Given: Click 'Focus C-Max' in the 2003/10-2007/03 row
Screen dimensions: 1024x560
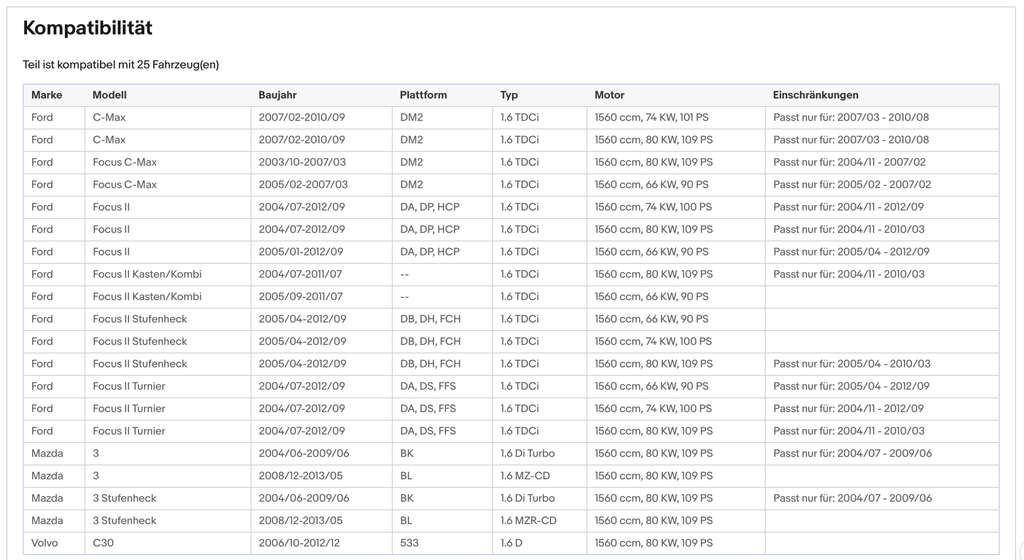Looking at the screenshot, I should [125, 162].
